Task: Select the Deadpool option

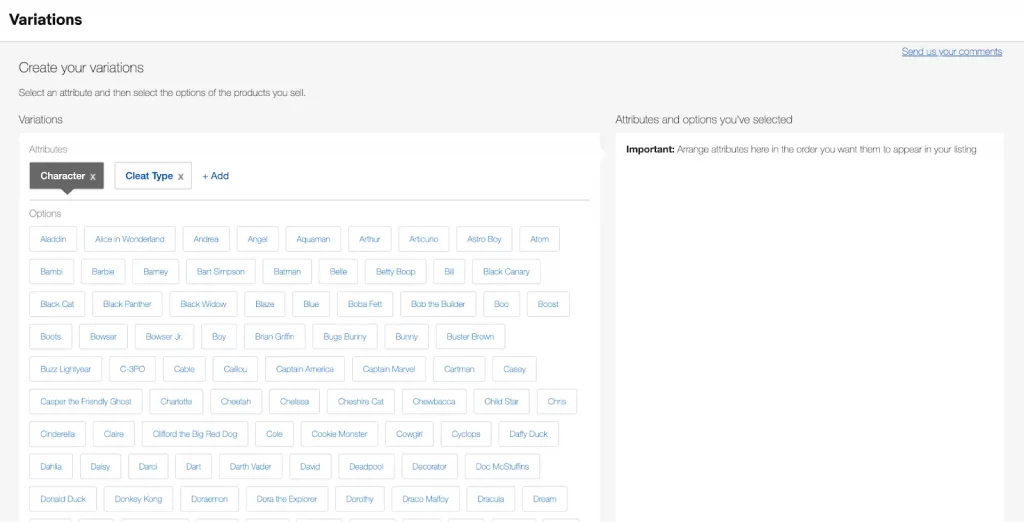Action: point(366,467)
